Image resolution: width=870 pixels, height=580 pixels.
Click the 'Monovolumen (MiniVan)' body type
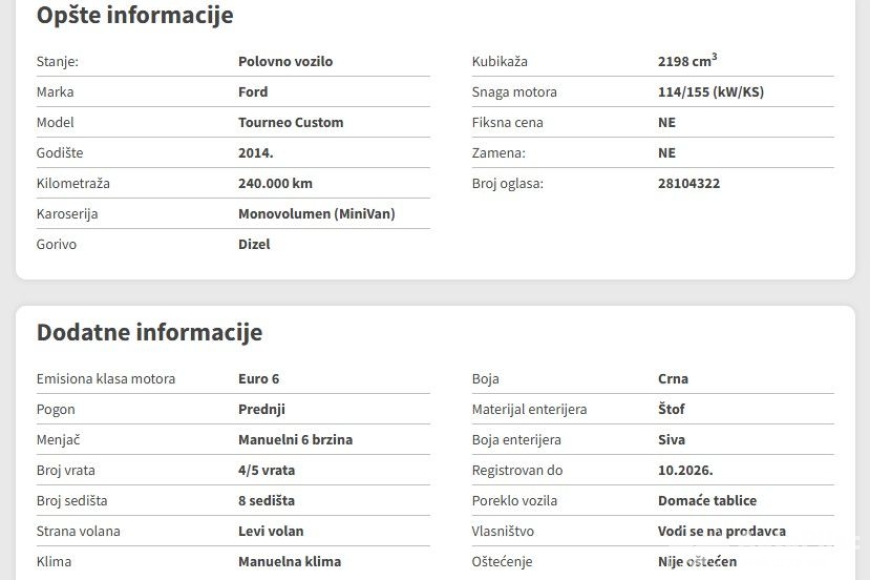pos(317,213)
